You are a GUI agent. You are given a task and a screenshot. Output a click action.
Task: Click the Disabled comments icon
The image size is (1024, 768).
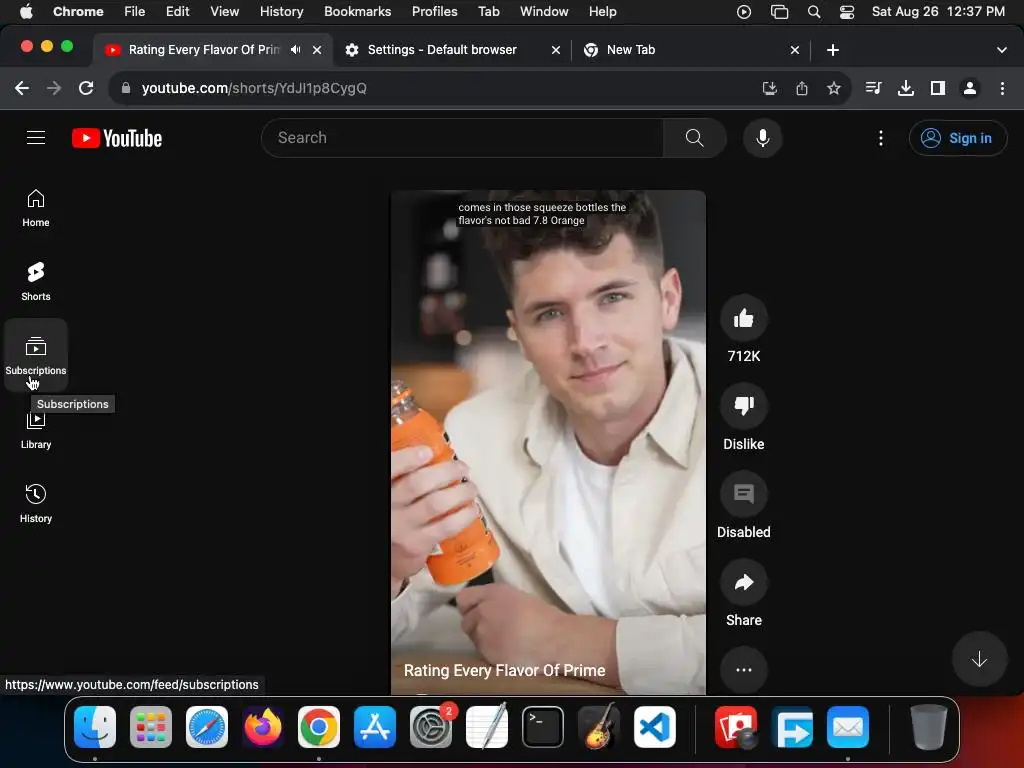(x=743, y=494)
